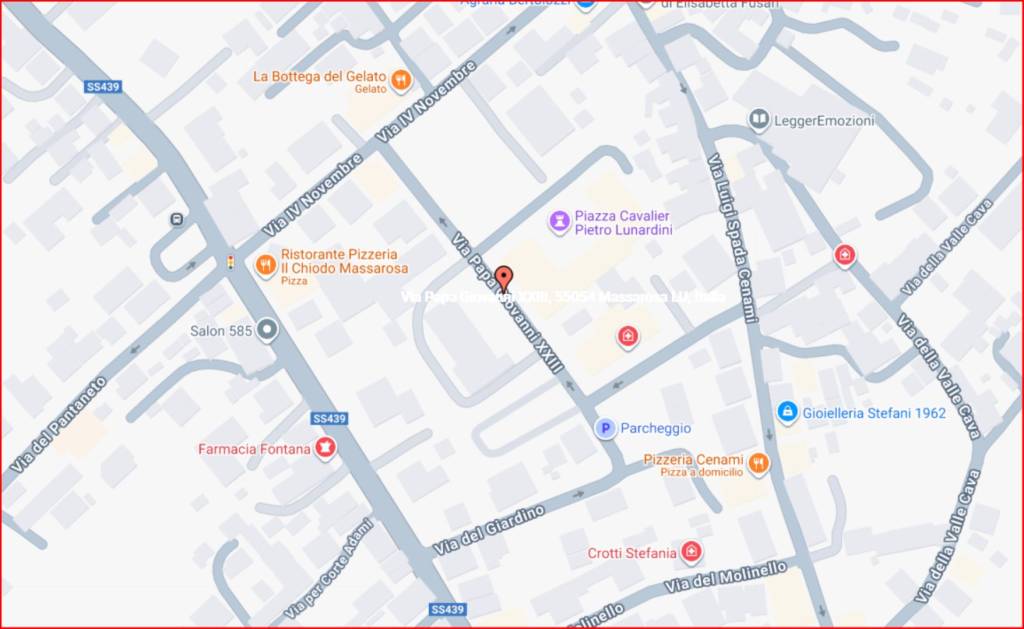Click the Pizzeria Cenami restaurant icon
This screenshot has width=1024, height=629.
click(758, 464)
